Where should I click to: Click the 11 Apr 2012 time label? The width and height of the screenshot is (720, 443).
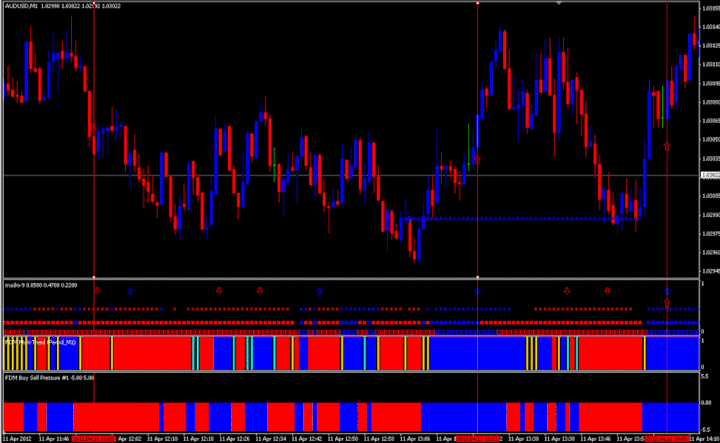(x=17, y=439)
